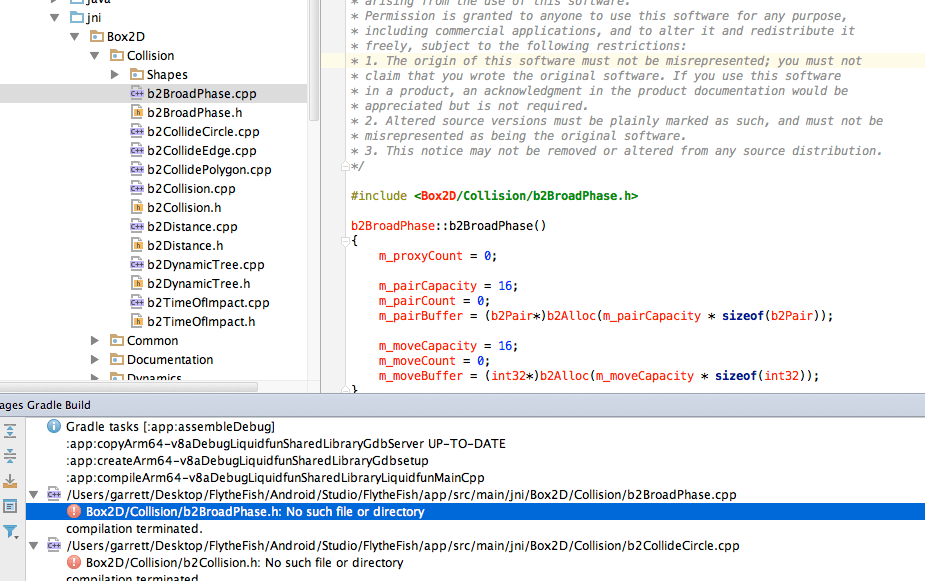Click b2CollideEdge.cpp C++ file icon
The width and height of the screenshot is (925, 581).
[x=137, y=150]
